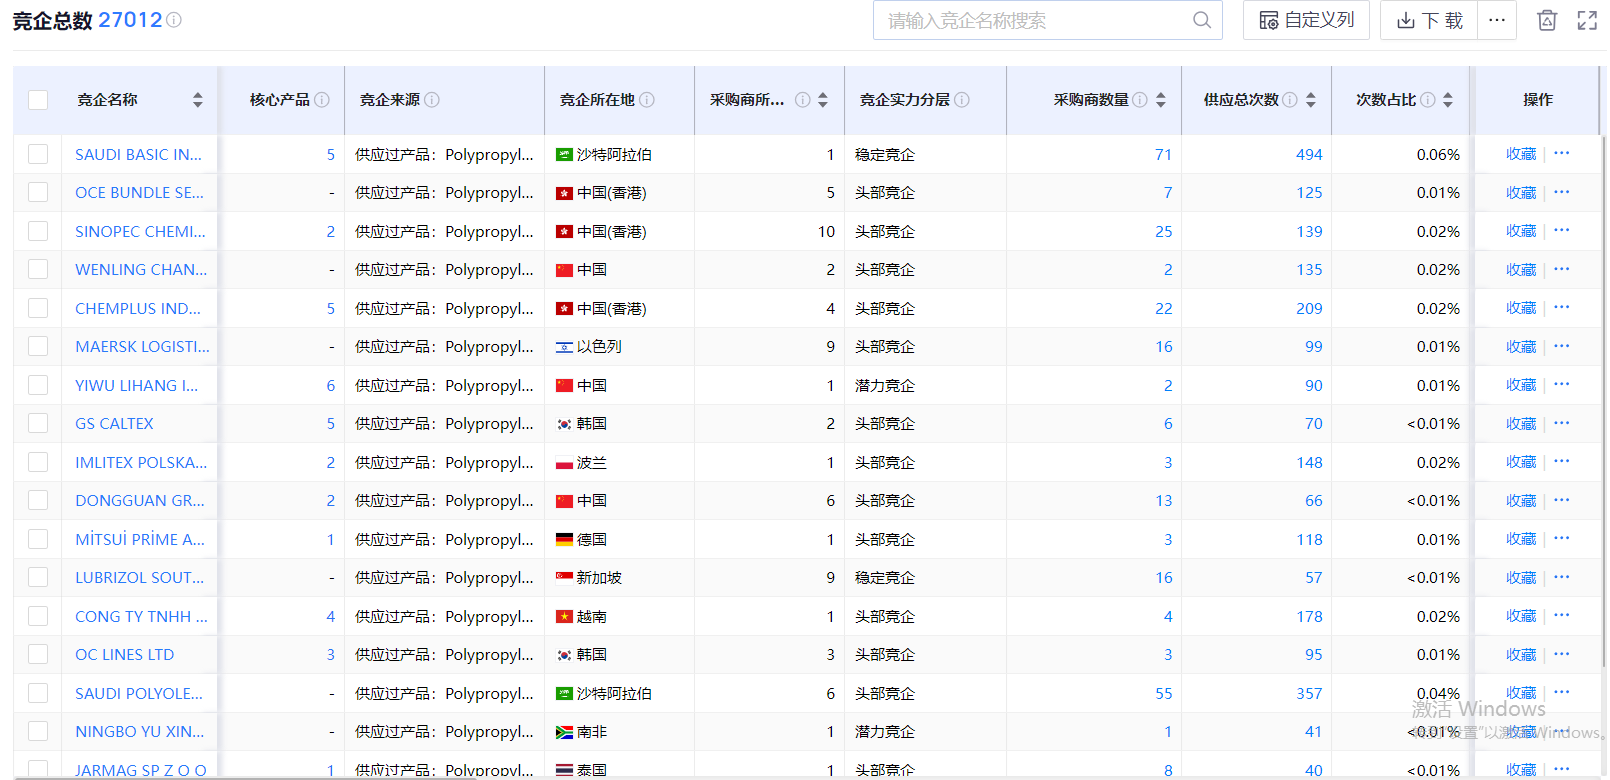
Task: Click the vertical scrollbar of the table
Action: click(x=1603, y=400)
